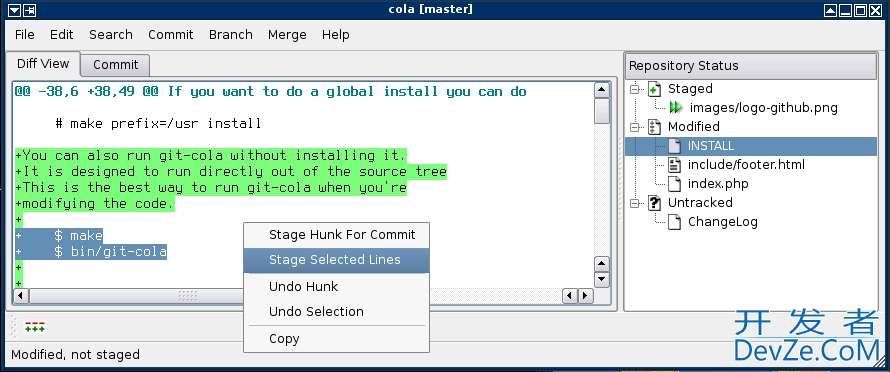
Task: Choose Stage Selected Lines
Action: click(x=337, y=260)
